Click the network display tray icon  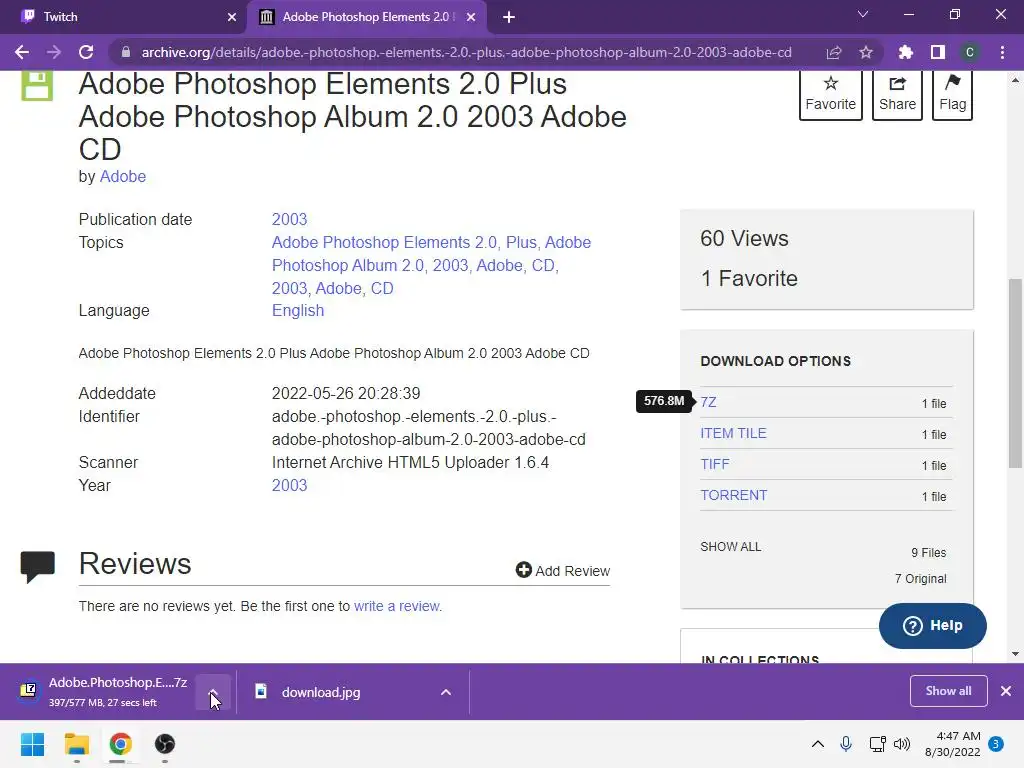pyautogui.click(x=877, y=744)
